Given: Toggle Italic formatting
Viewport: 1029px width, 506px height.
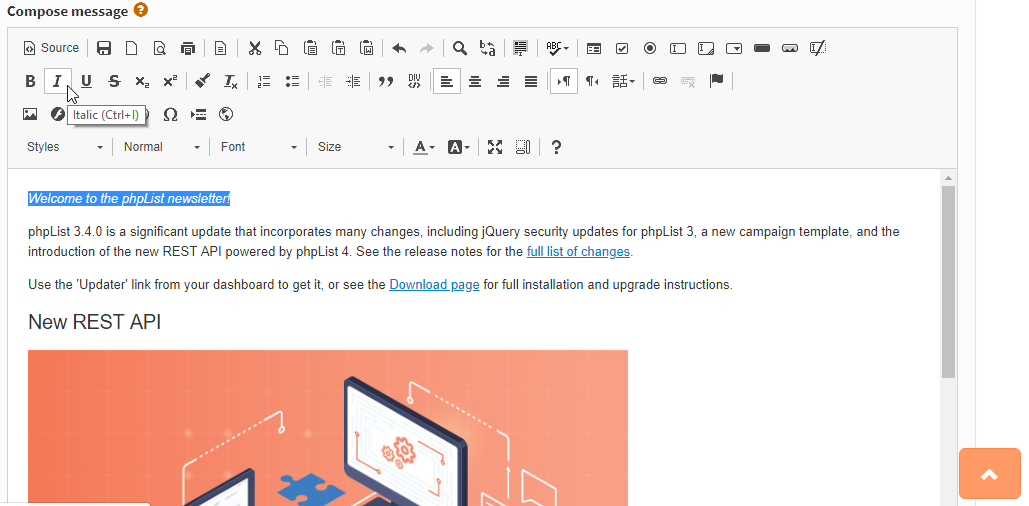Looking at the screenshot, I should point(58,81).
